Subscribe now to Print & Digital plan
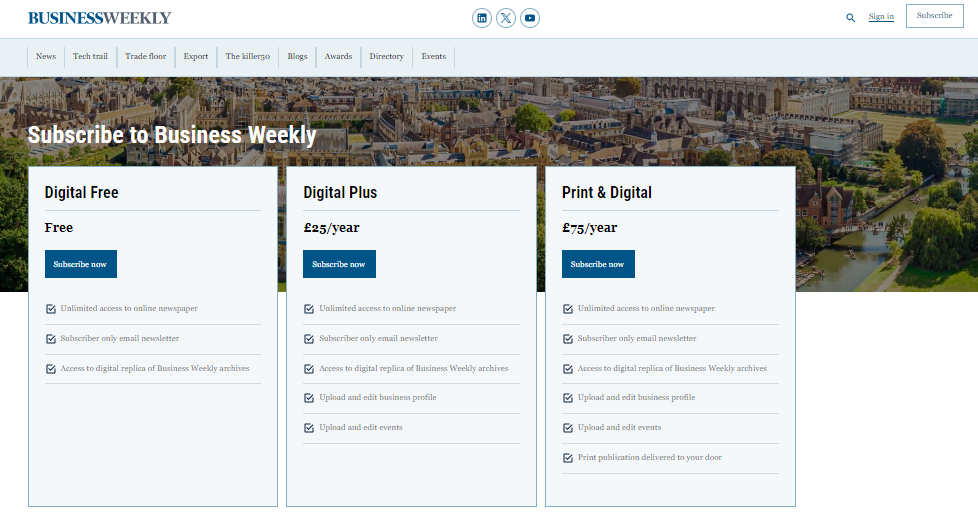 [x=598, y=264]
